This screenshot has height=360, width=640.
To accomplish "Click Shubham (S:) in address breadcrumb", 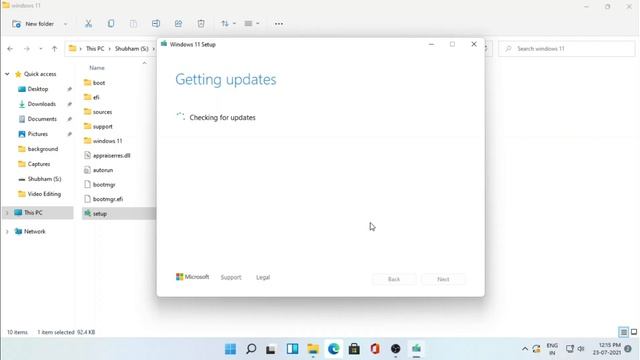I will click(x=131, y=49).
